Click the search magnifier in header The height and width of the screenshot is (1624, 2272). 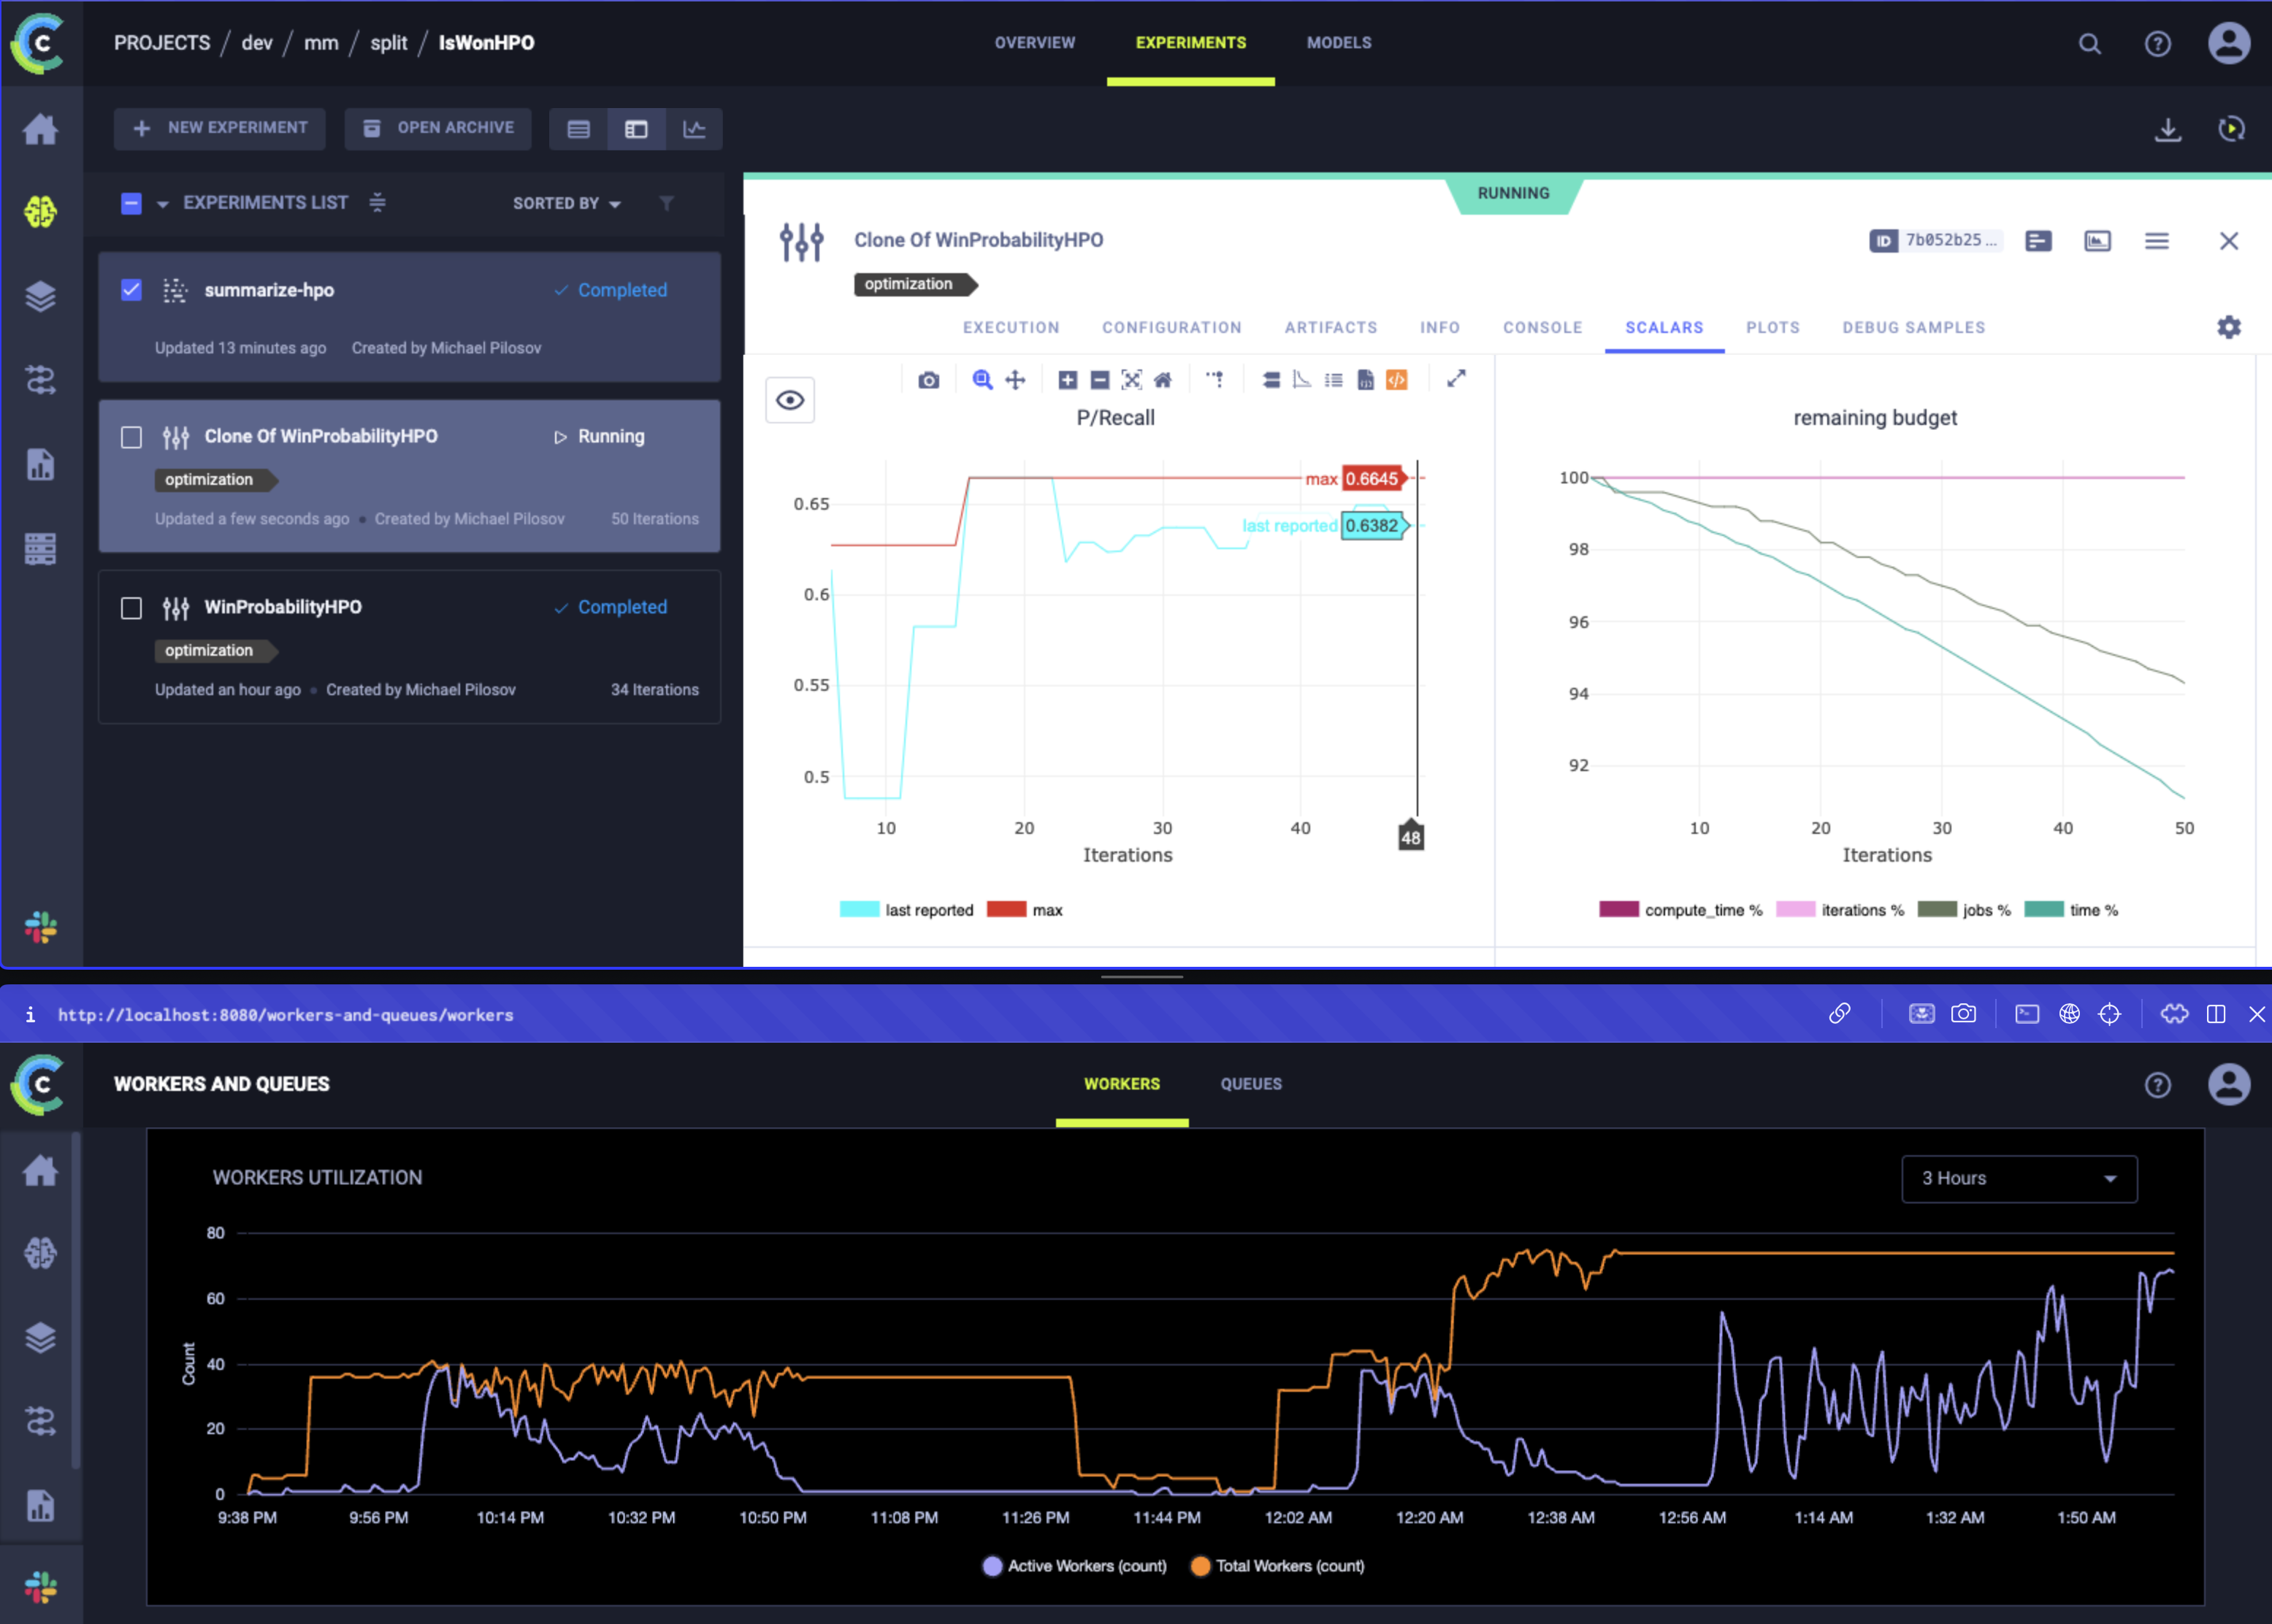click(2090, 44)
